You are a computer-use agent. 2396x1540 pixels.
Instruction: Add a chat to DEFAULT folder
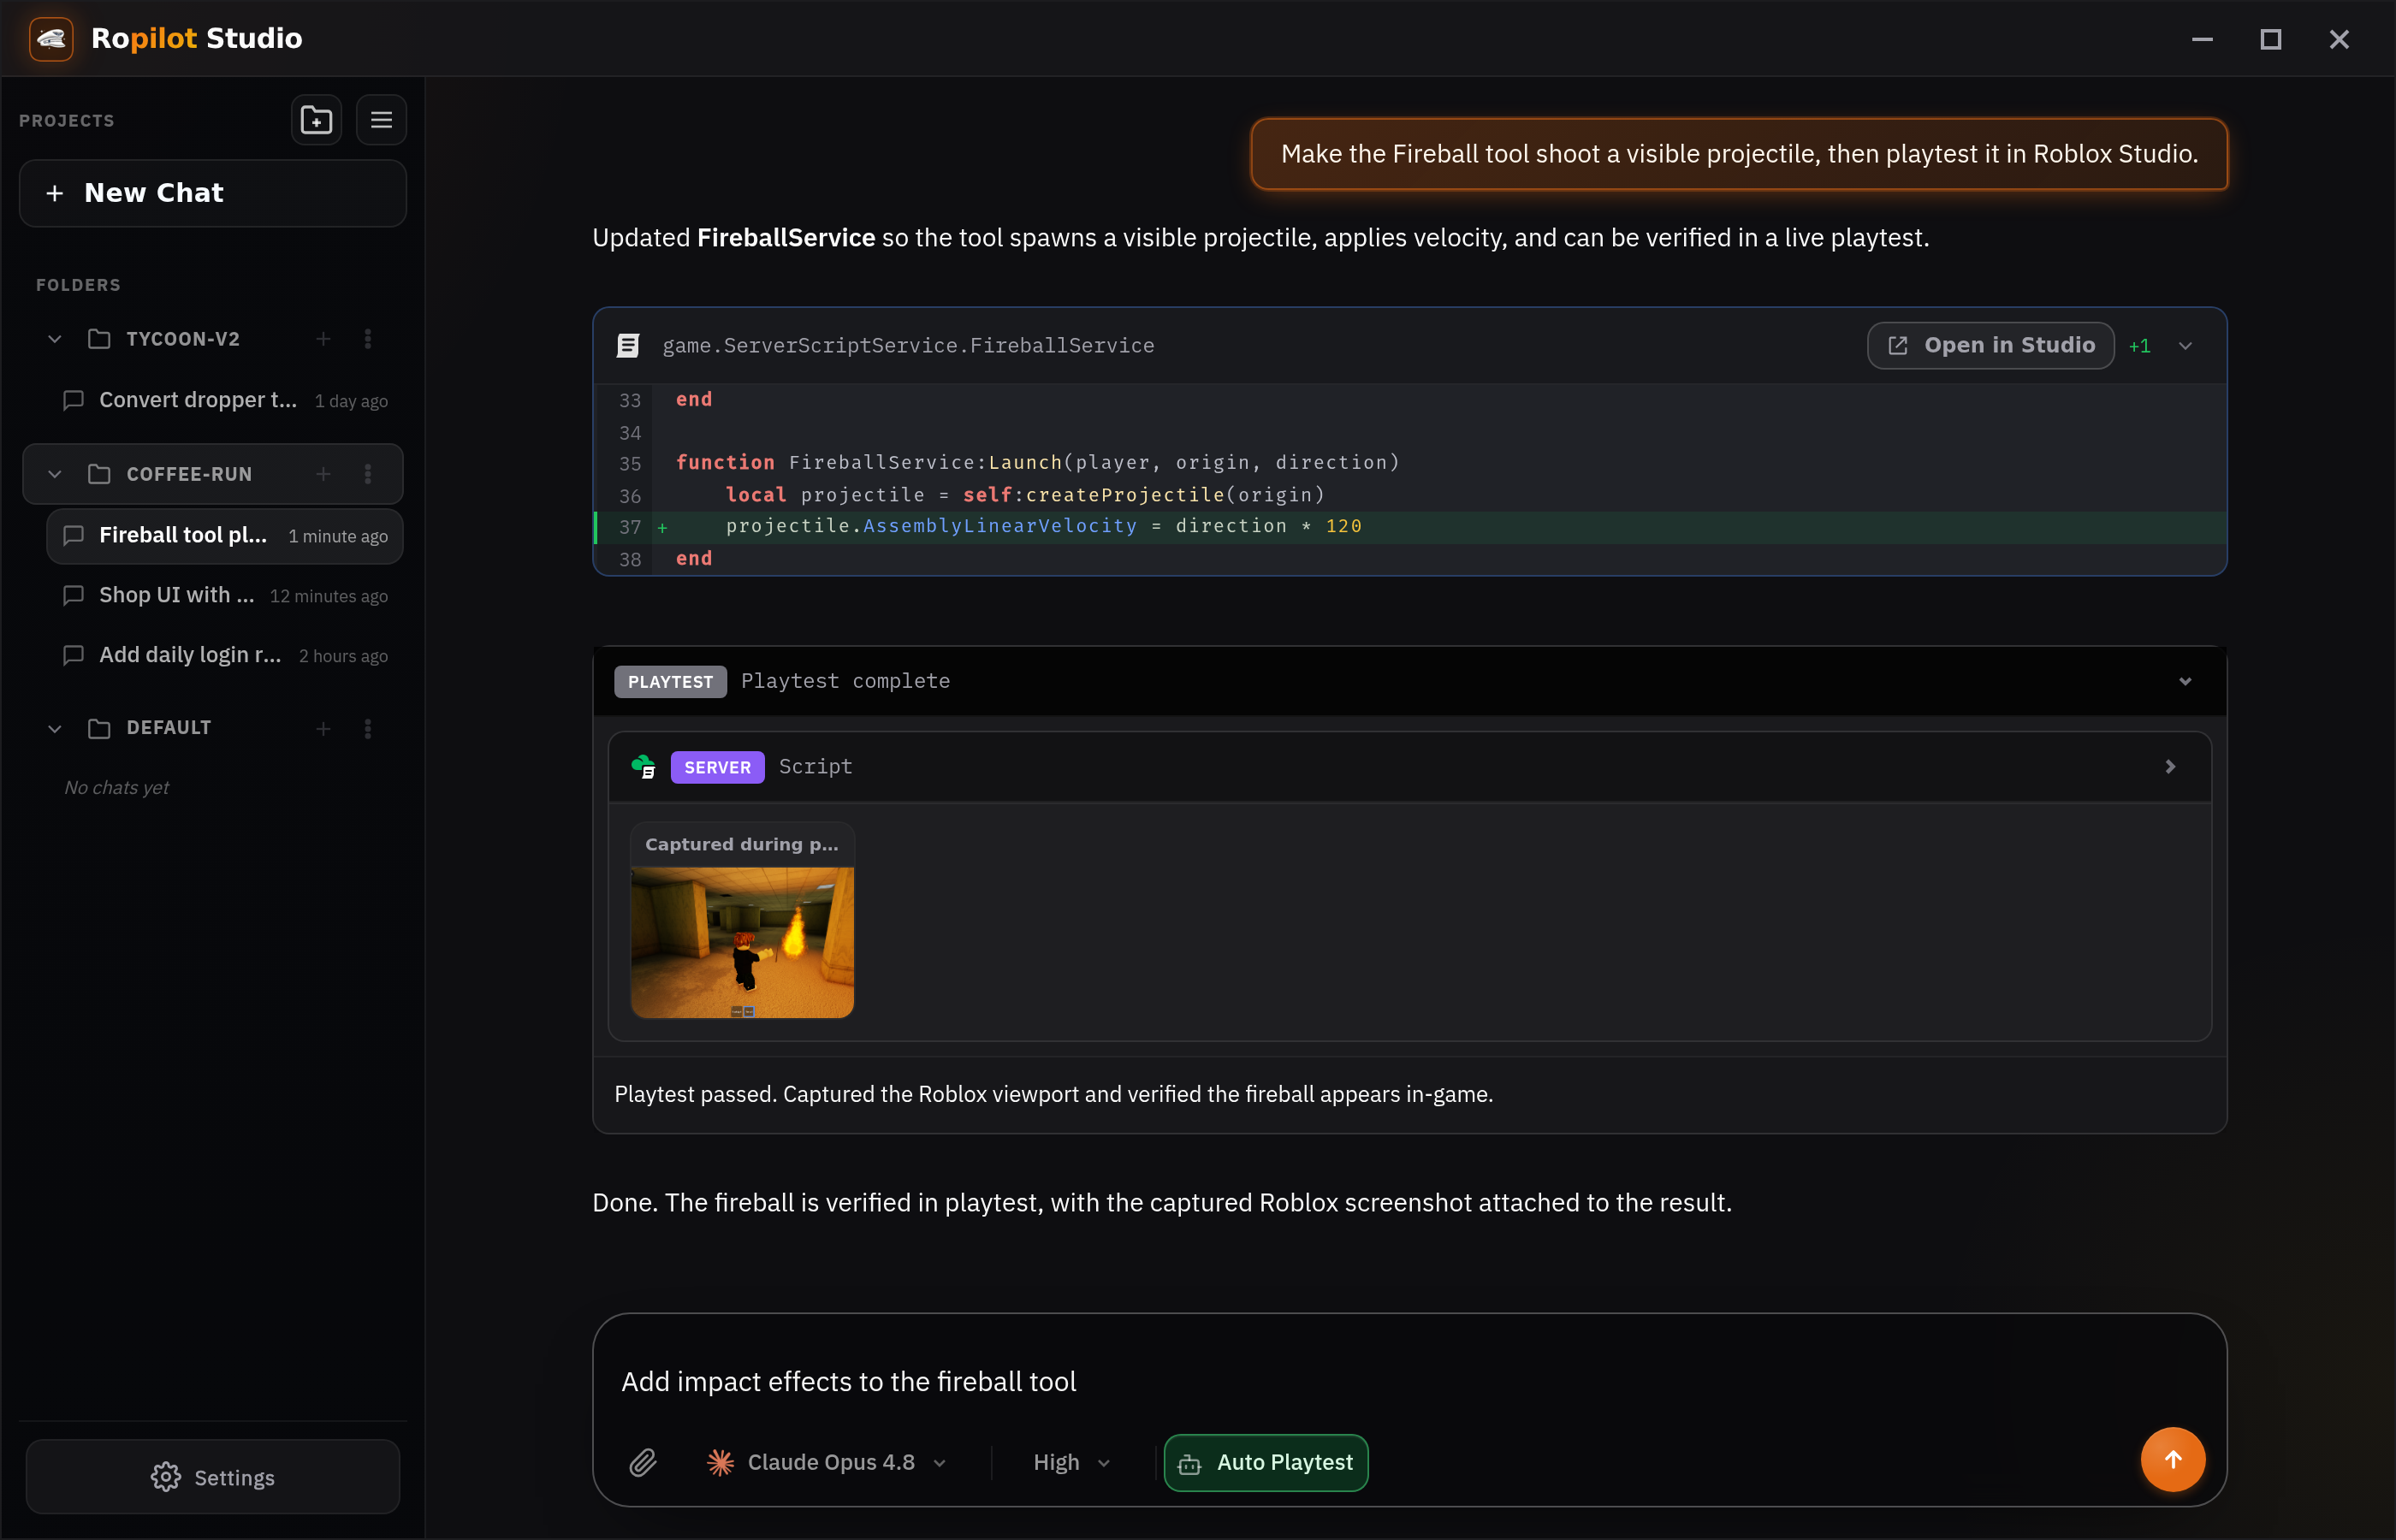pyautogui.click(x=323, y=729)
